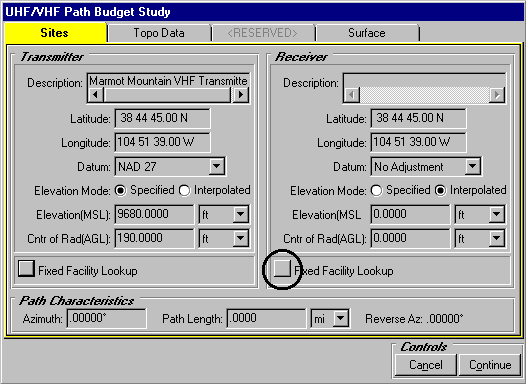Open the Transmitter Datum NAD 27 dropdown

pos(216,166)
